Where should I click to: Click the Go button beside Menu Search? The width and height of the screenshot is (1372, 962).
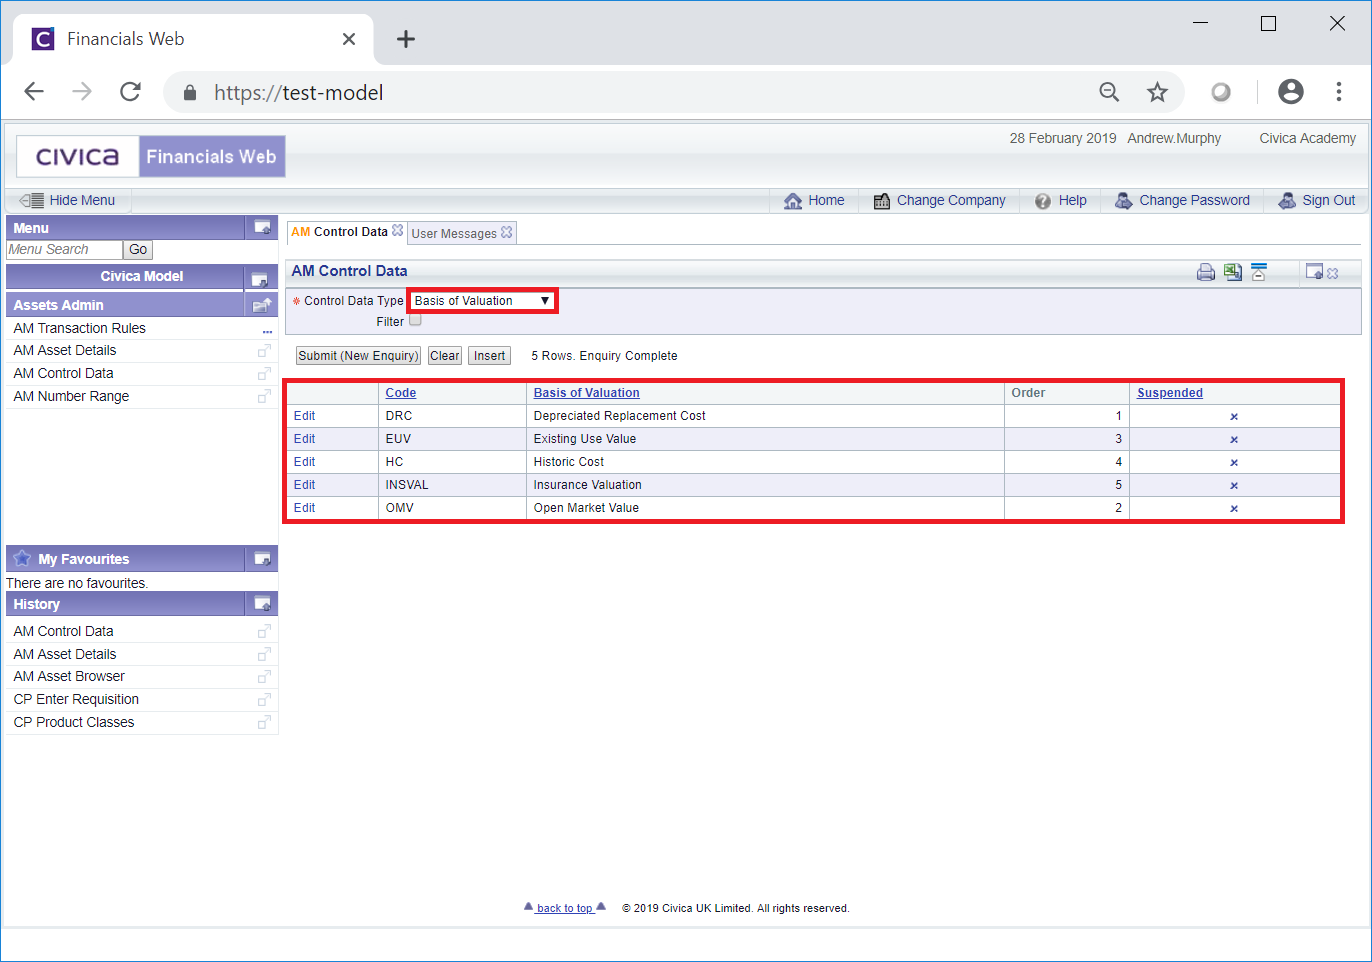(138, 250)
